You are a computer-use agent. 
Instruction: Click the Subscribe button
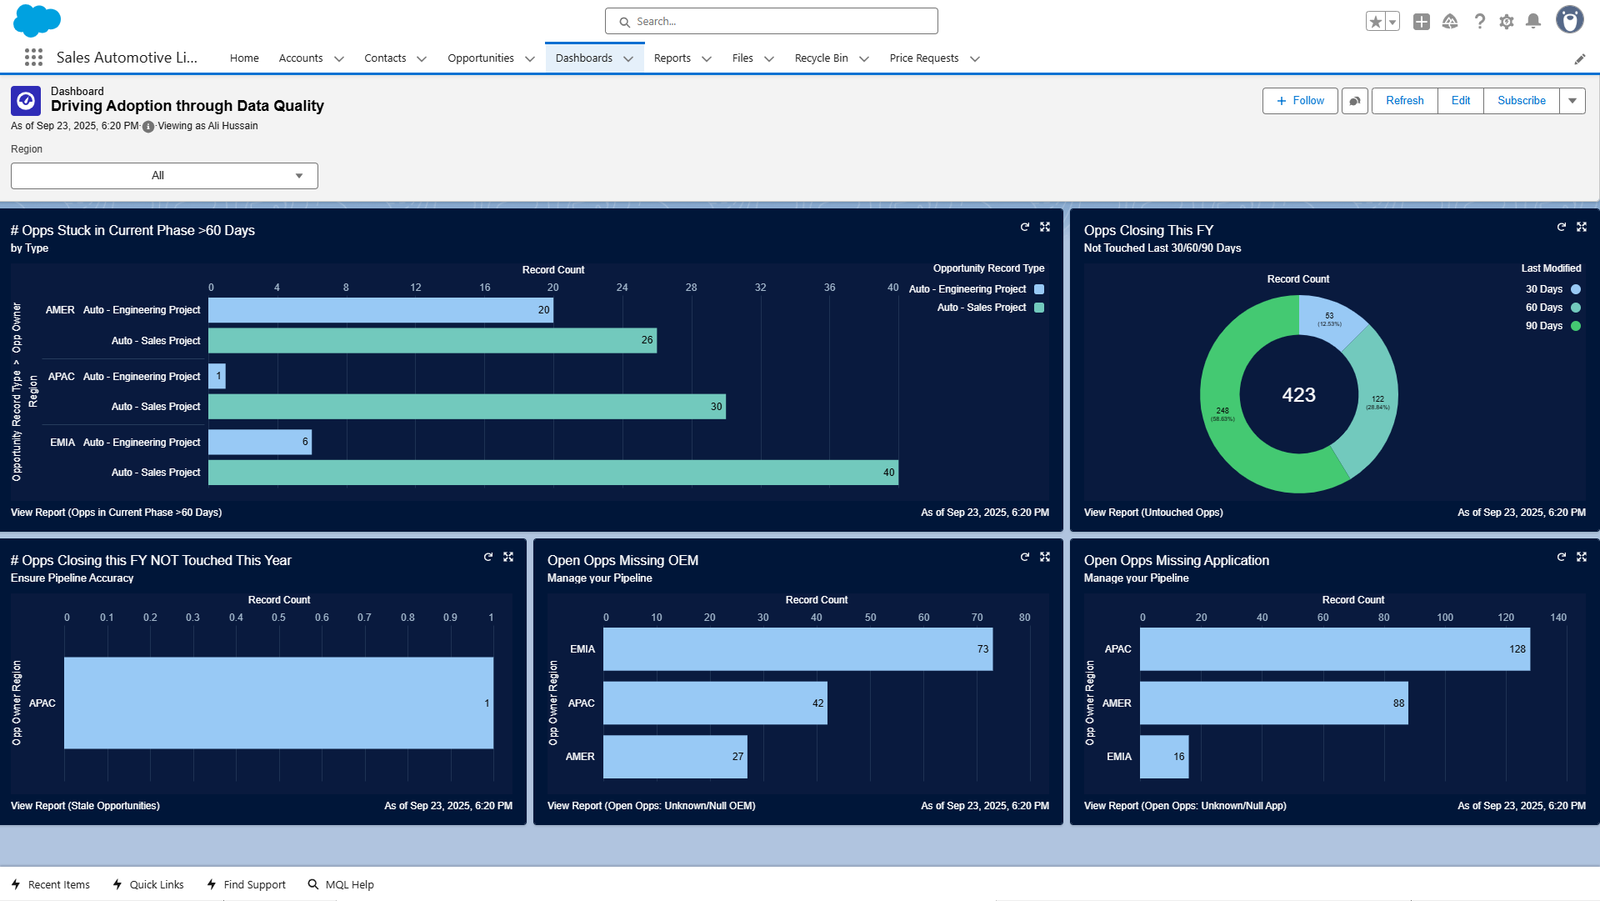(x=1521, y=101)
